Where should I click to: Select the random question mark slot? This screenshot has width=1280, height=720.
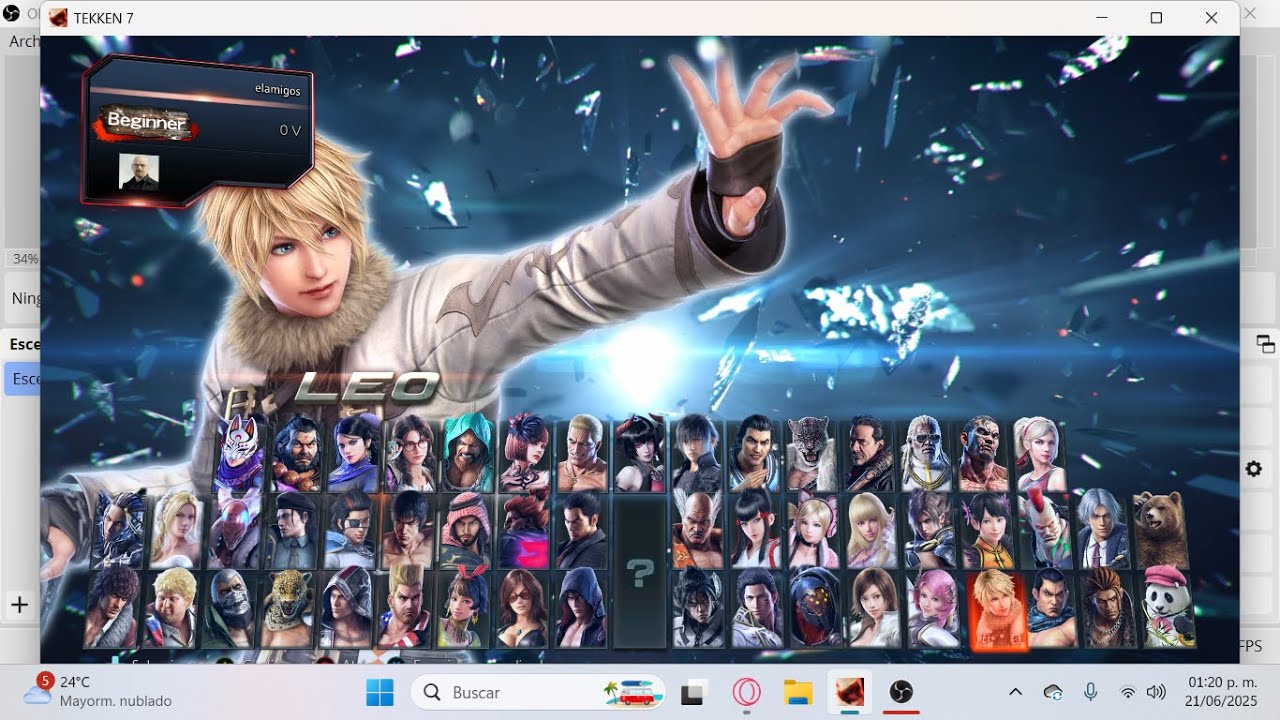[x=640, y=572]
